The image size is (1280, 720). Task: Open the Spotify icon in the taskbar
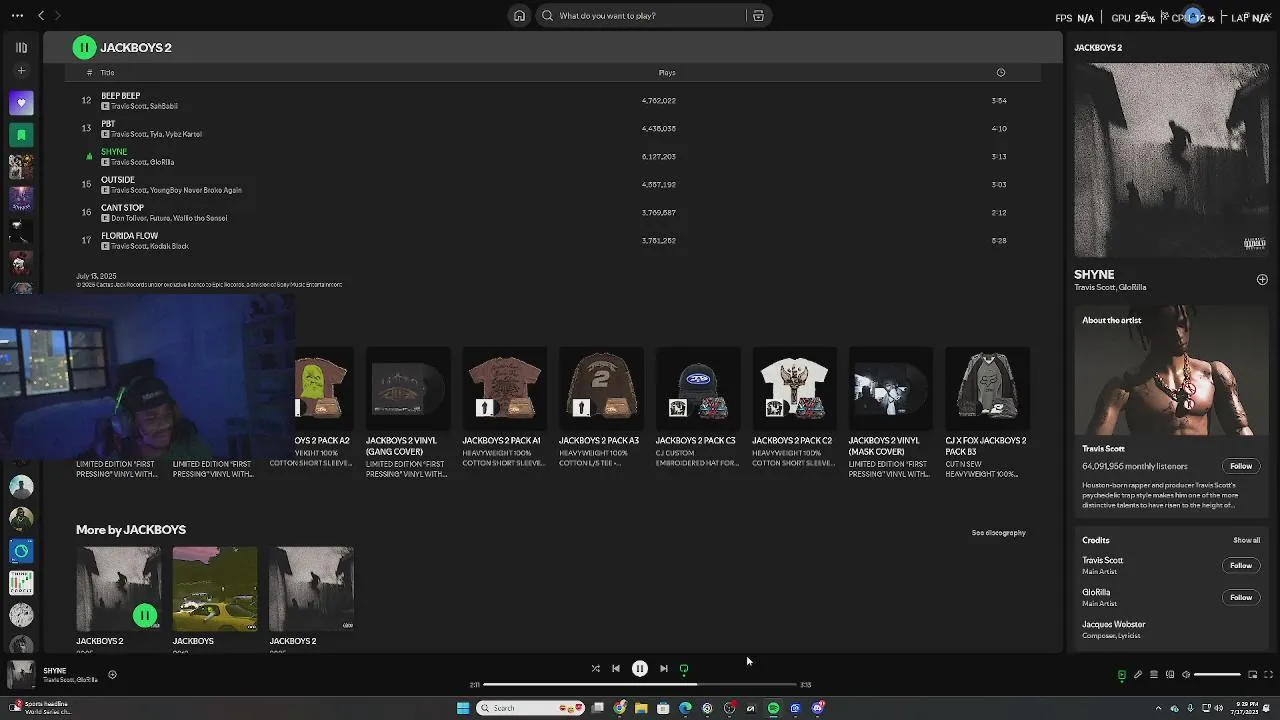(x=773, y=708)
